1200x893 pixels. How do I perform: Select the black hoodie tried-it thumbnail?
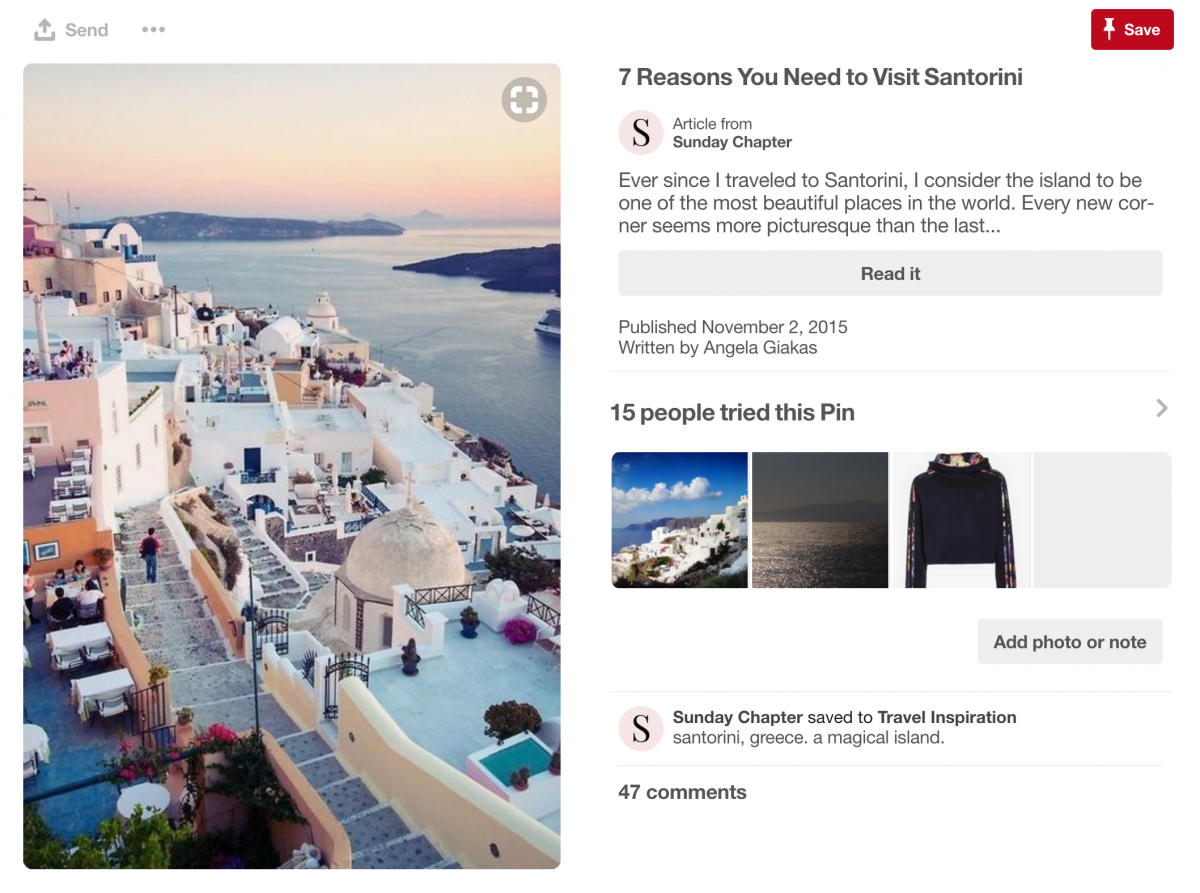click(x=960, y=519)
